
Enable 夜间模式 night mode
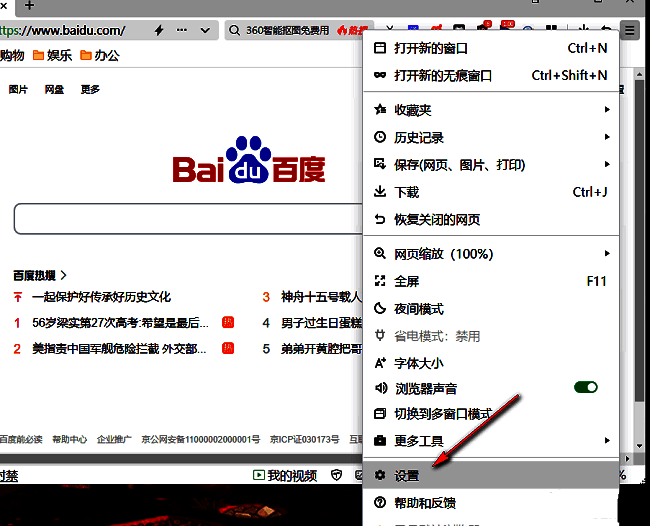(418, 309)
